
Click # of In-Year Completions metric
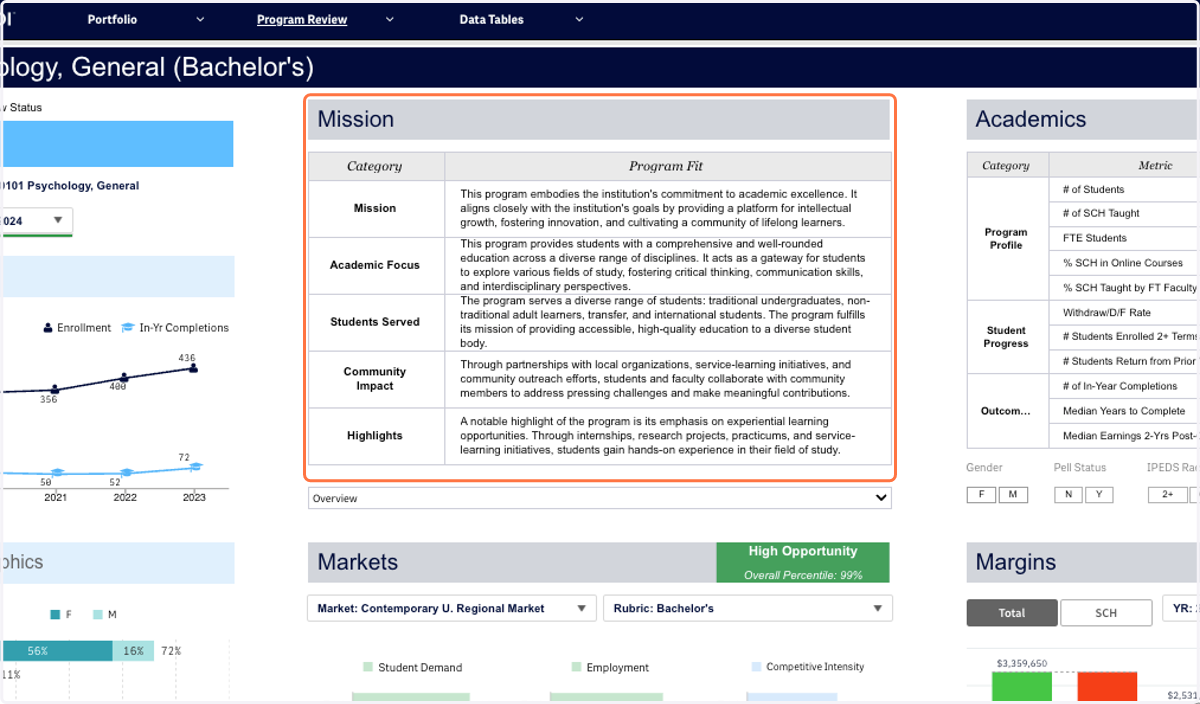(1120, 386)
